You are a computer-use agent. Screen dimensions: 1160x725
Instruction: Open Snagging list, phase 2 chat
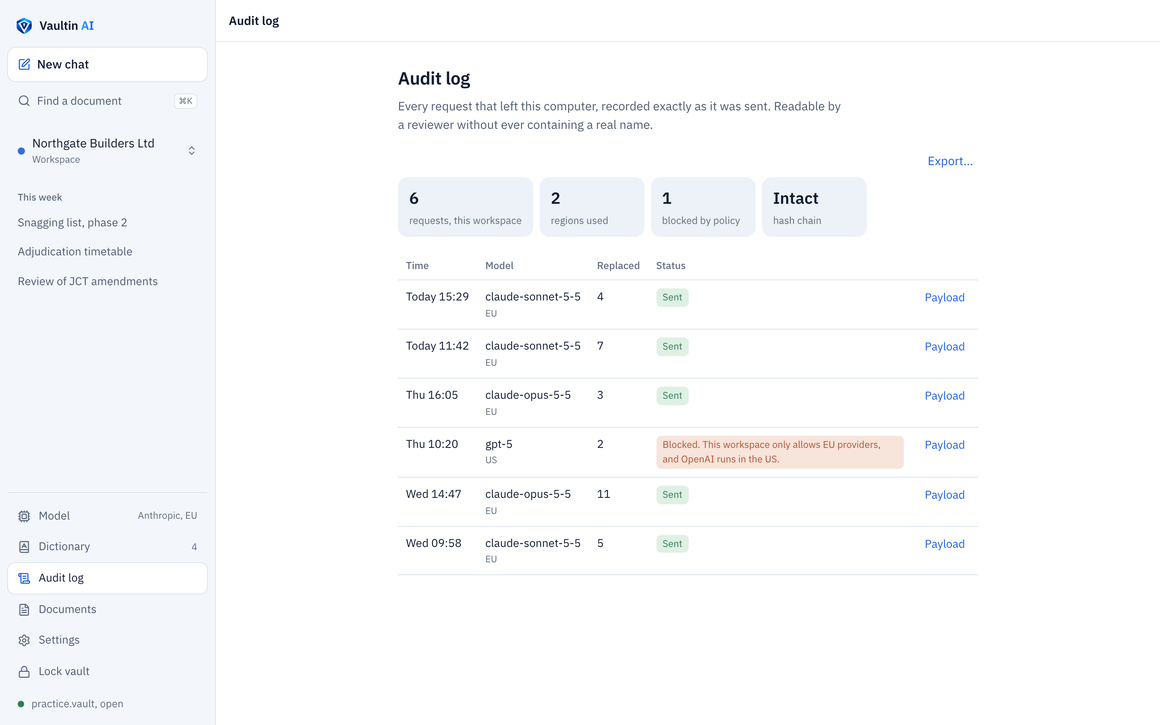pyautogui.click(x=72, y=223)
